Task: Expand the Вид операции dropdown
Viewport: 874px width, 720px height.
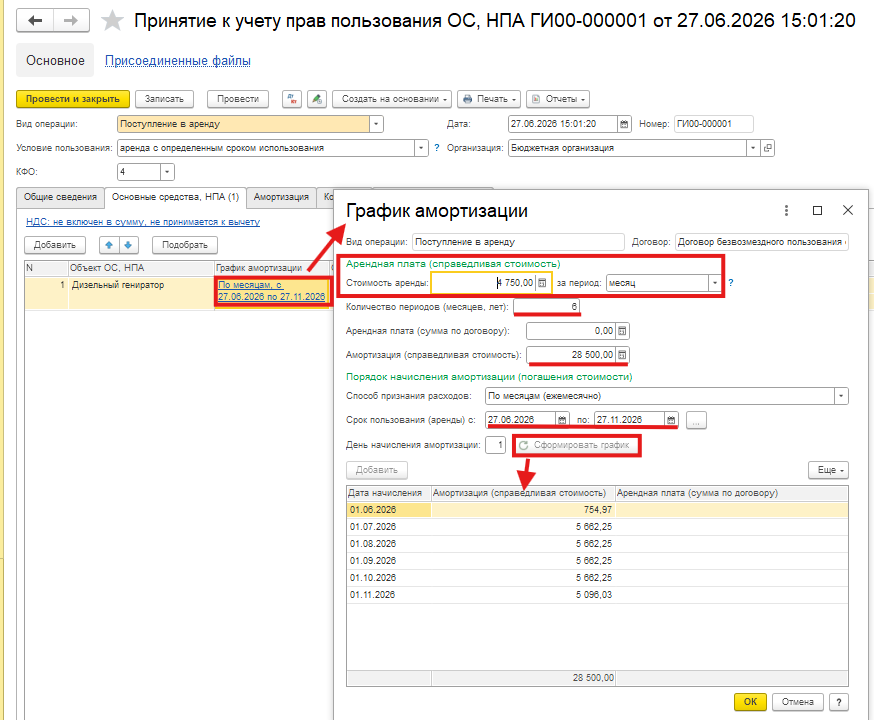Action: (x=376, y=124)
